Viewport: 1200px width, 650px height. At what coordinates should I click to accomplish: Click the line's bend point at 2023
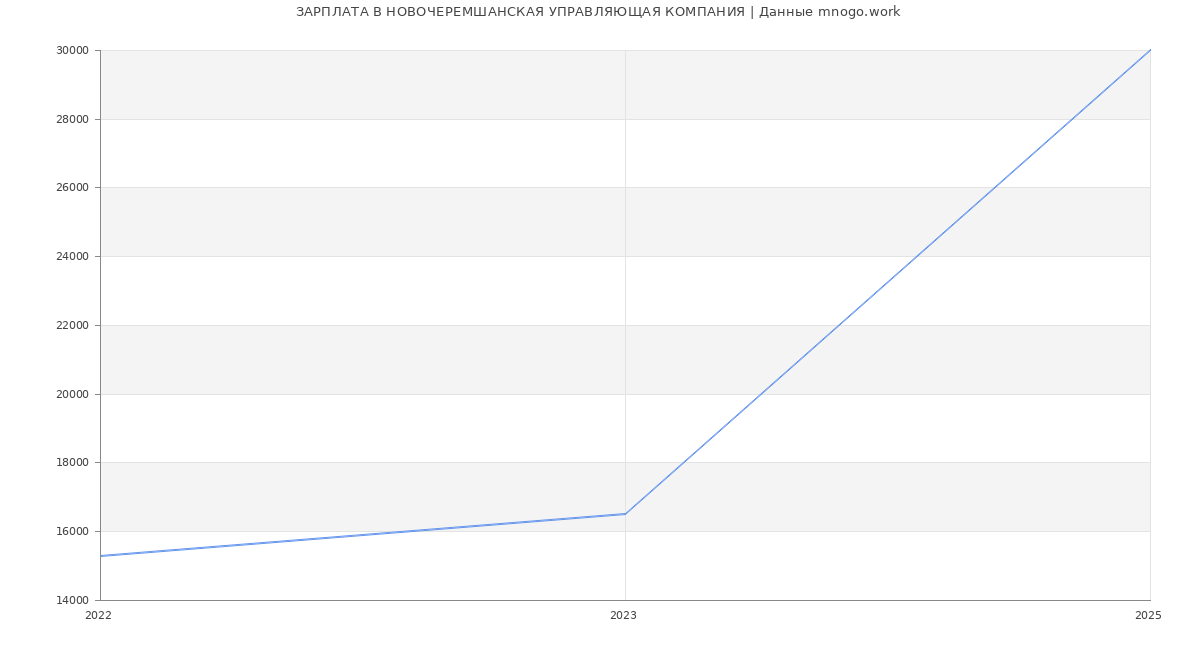pos(625,514)
